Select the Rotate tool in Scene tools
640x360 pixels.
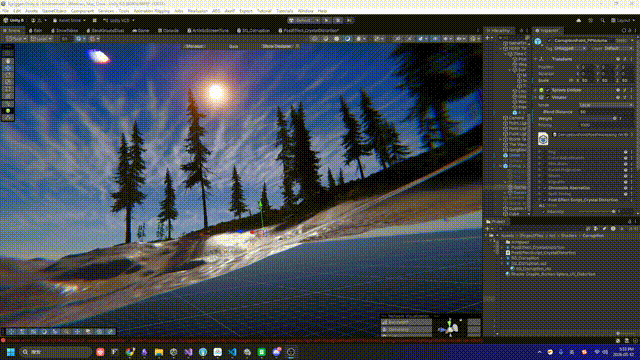coord(8,75)
